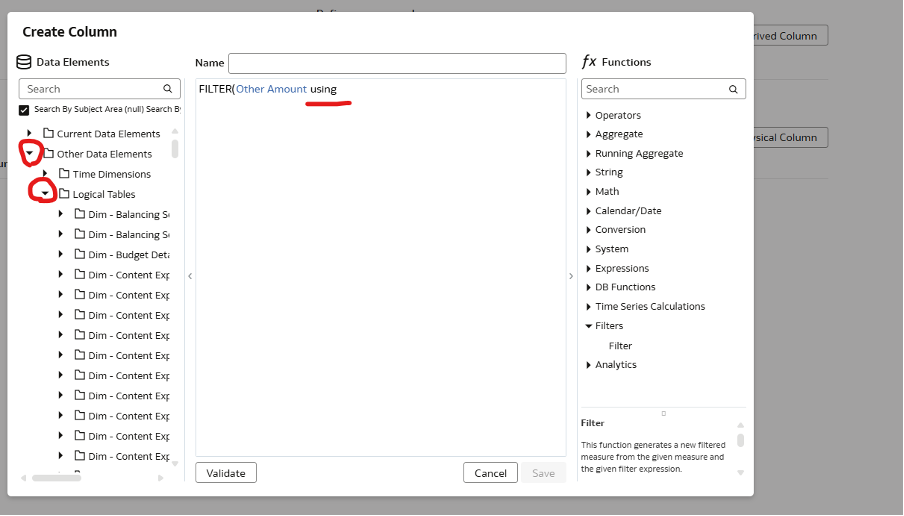
Task: Click the Time Dimensions folder icon
Action: click(x=63, y=174)
